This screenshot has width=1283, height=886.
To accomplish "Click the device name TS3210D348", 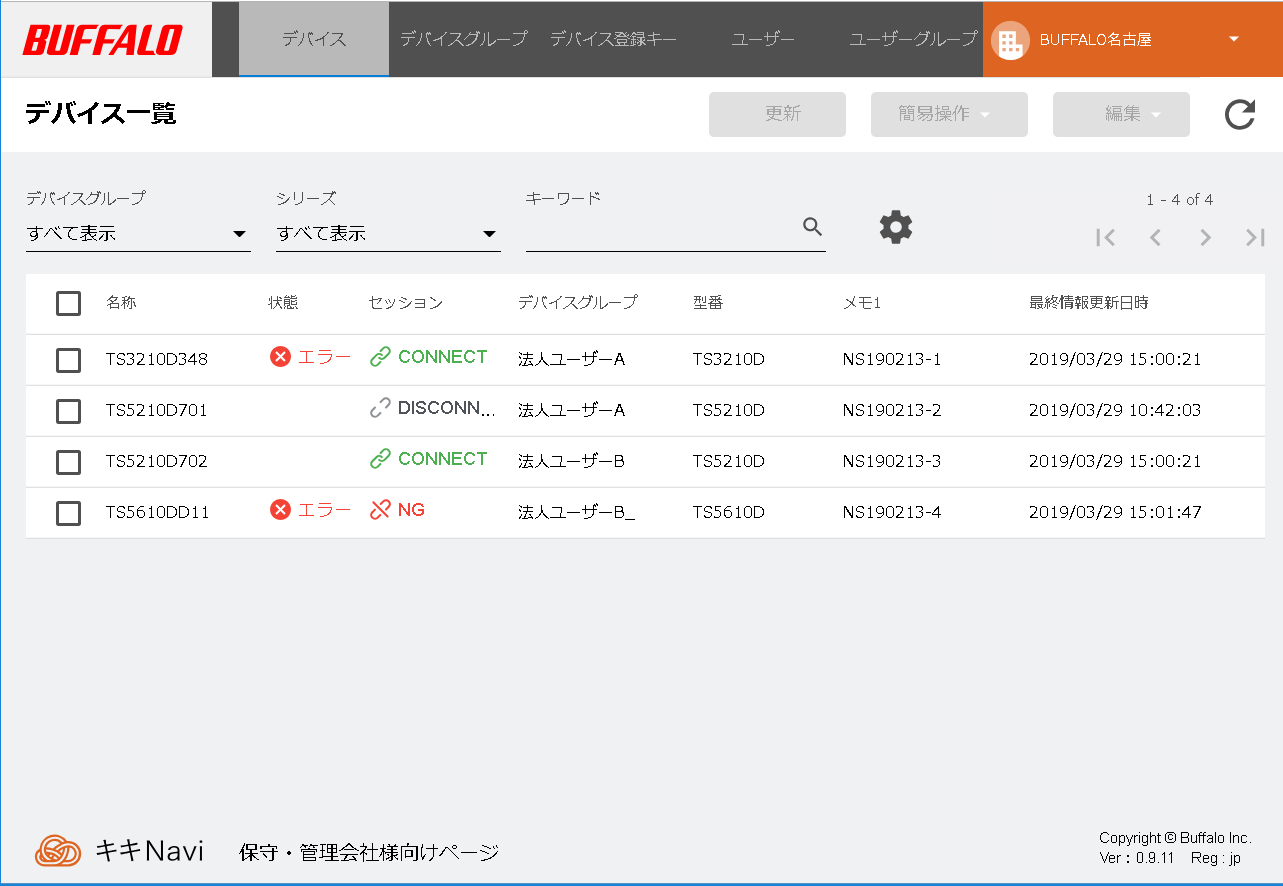I will [157, 359].
